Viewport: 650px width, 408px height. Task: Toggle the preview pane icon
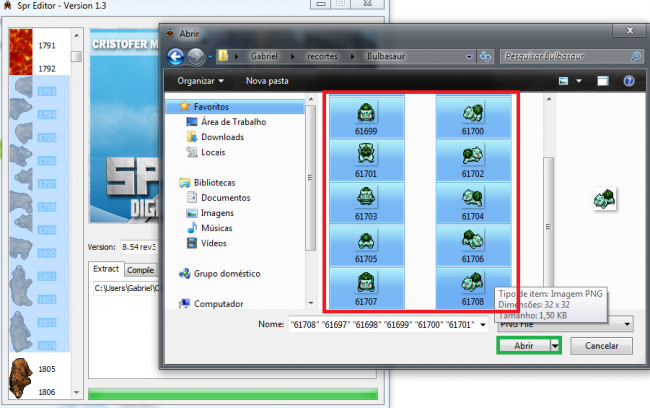[x=602, y=81]
